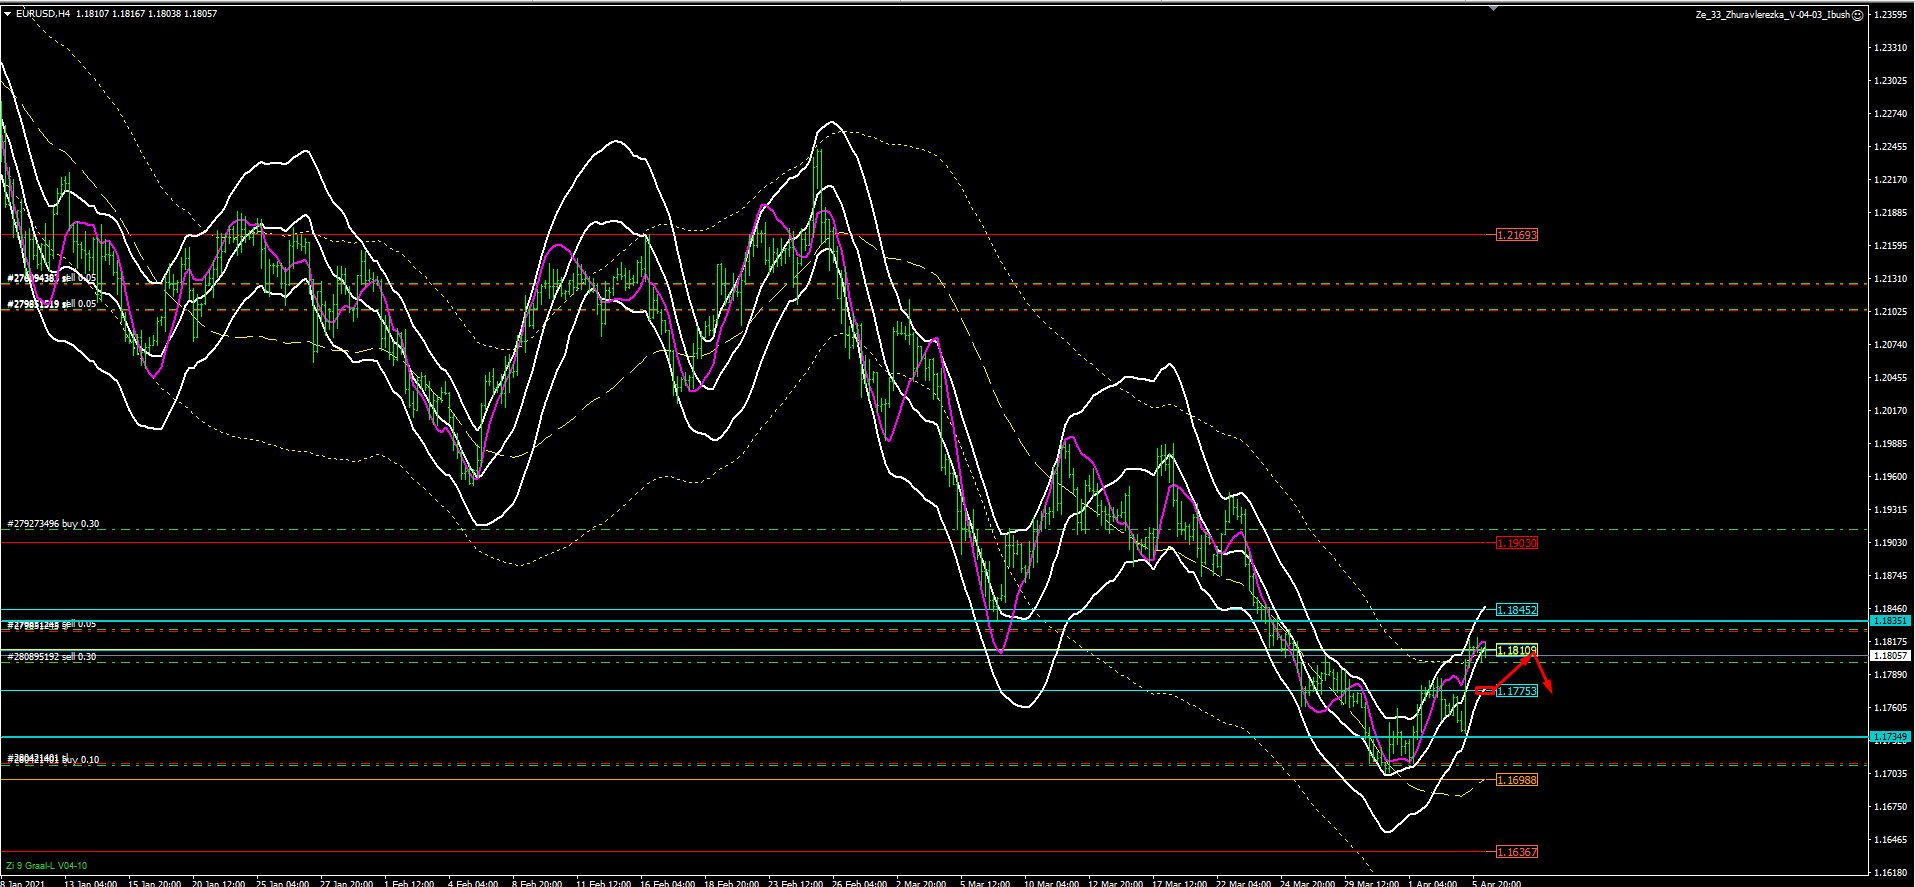Click the 1.21693 red price label

[1517, 235]
